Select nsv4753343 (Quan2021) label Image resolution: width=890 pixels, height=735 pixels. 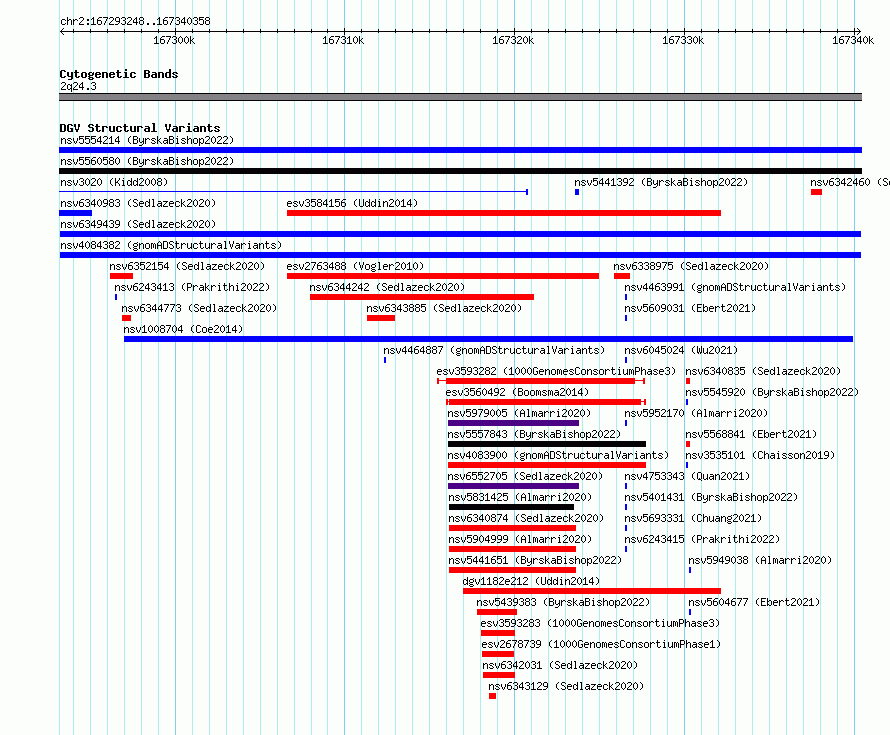point(687,476)
